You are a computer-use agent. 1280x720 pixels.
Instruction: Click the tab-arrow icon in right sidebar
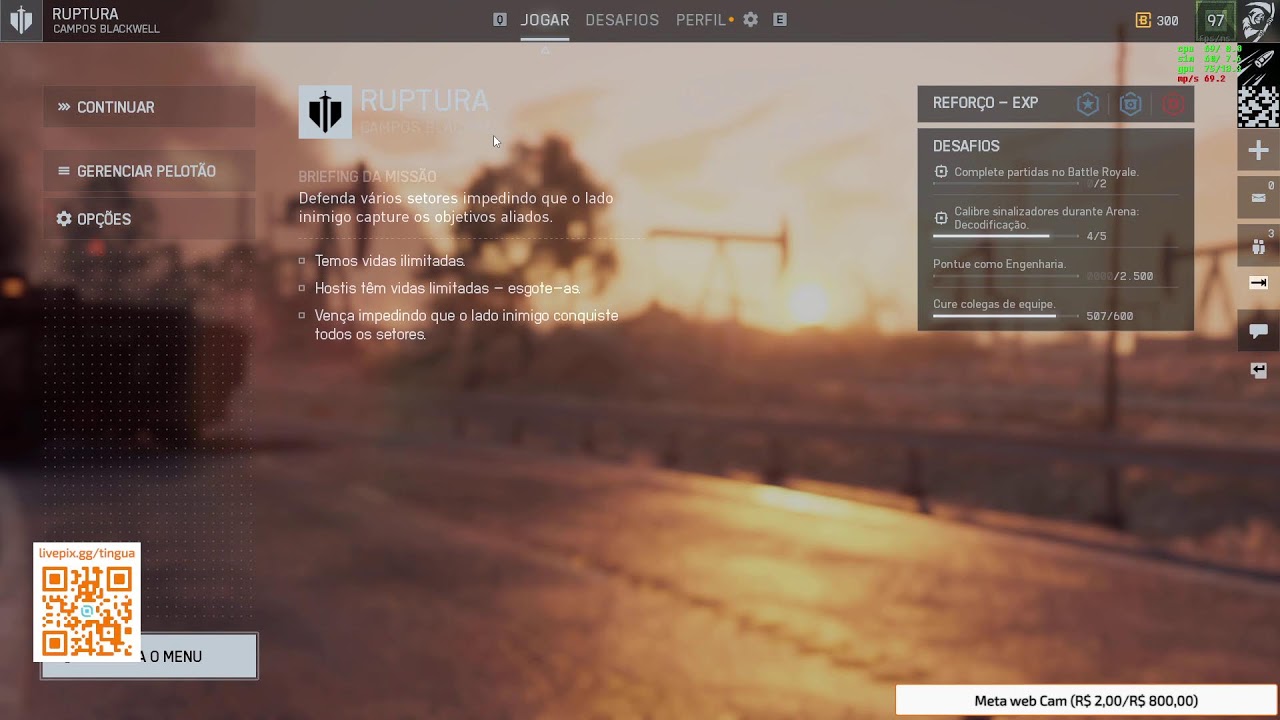[x=1259, y=284]
